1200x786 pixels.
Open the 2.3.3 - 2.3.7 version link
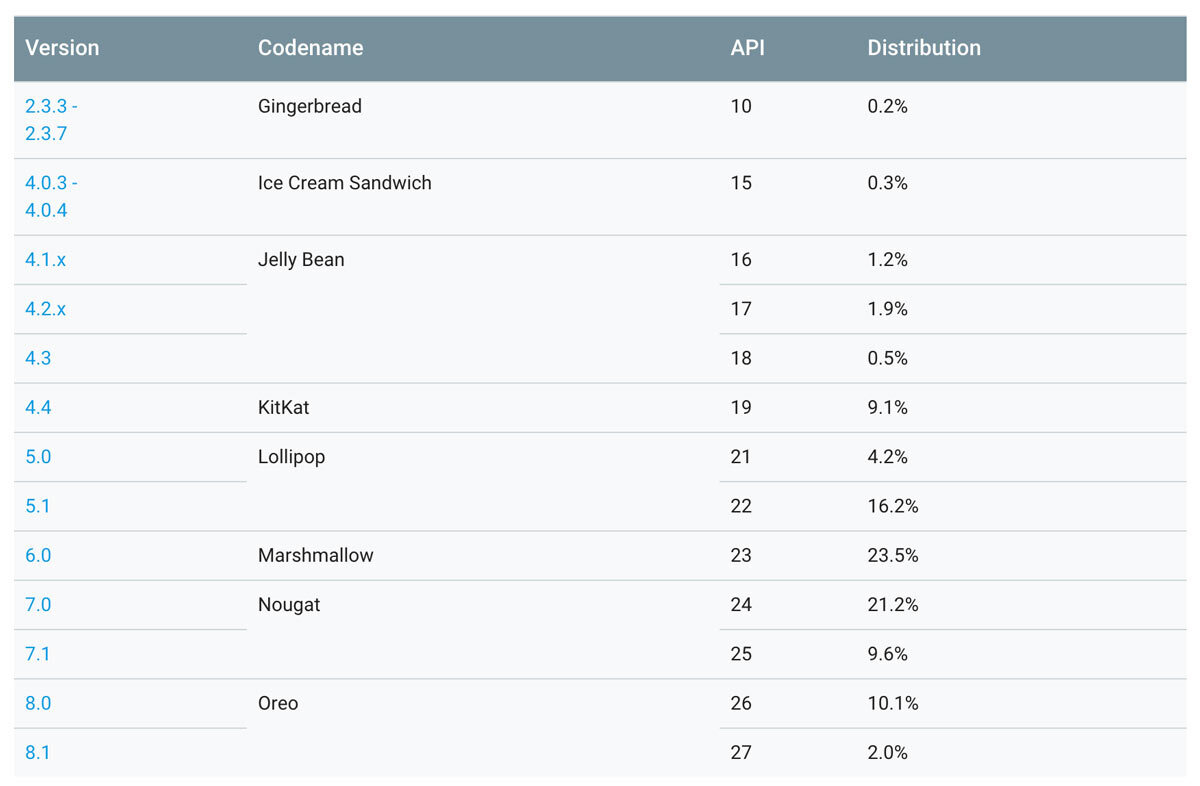pyautogui.click(x=50, y=119)
